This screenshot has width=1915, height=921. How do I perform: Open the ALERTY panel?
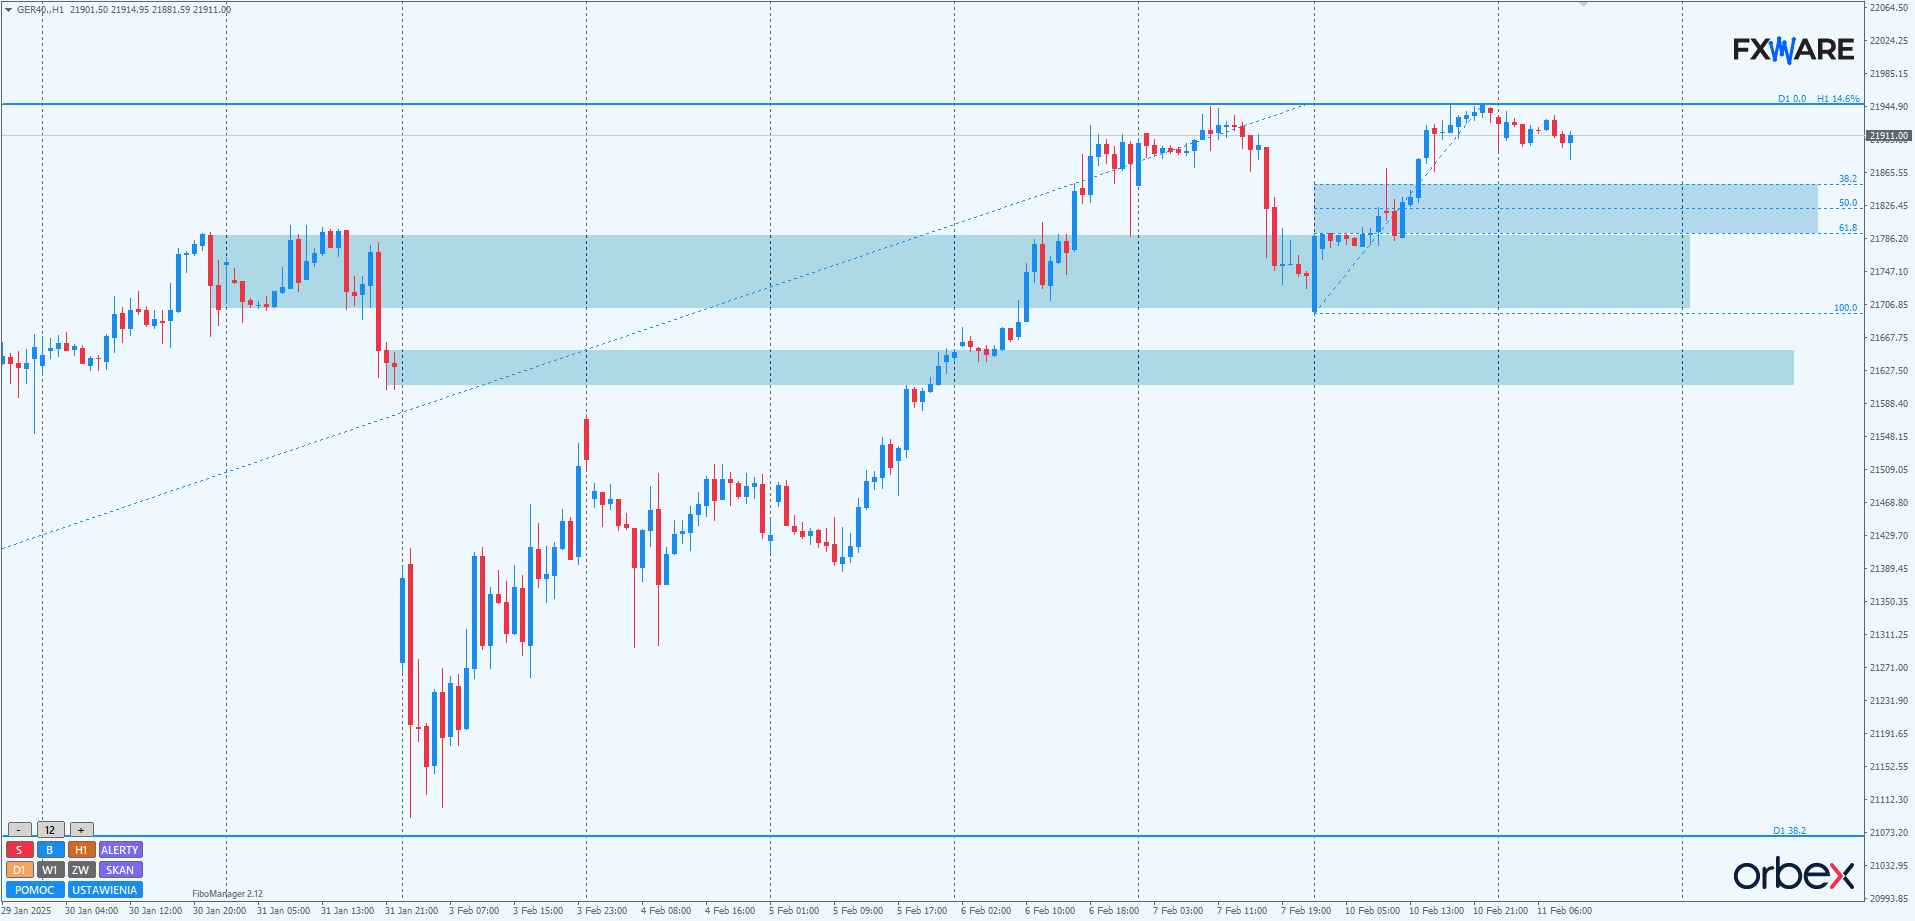pyautogui.click(x=120, y=850)
